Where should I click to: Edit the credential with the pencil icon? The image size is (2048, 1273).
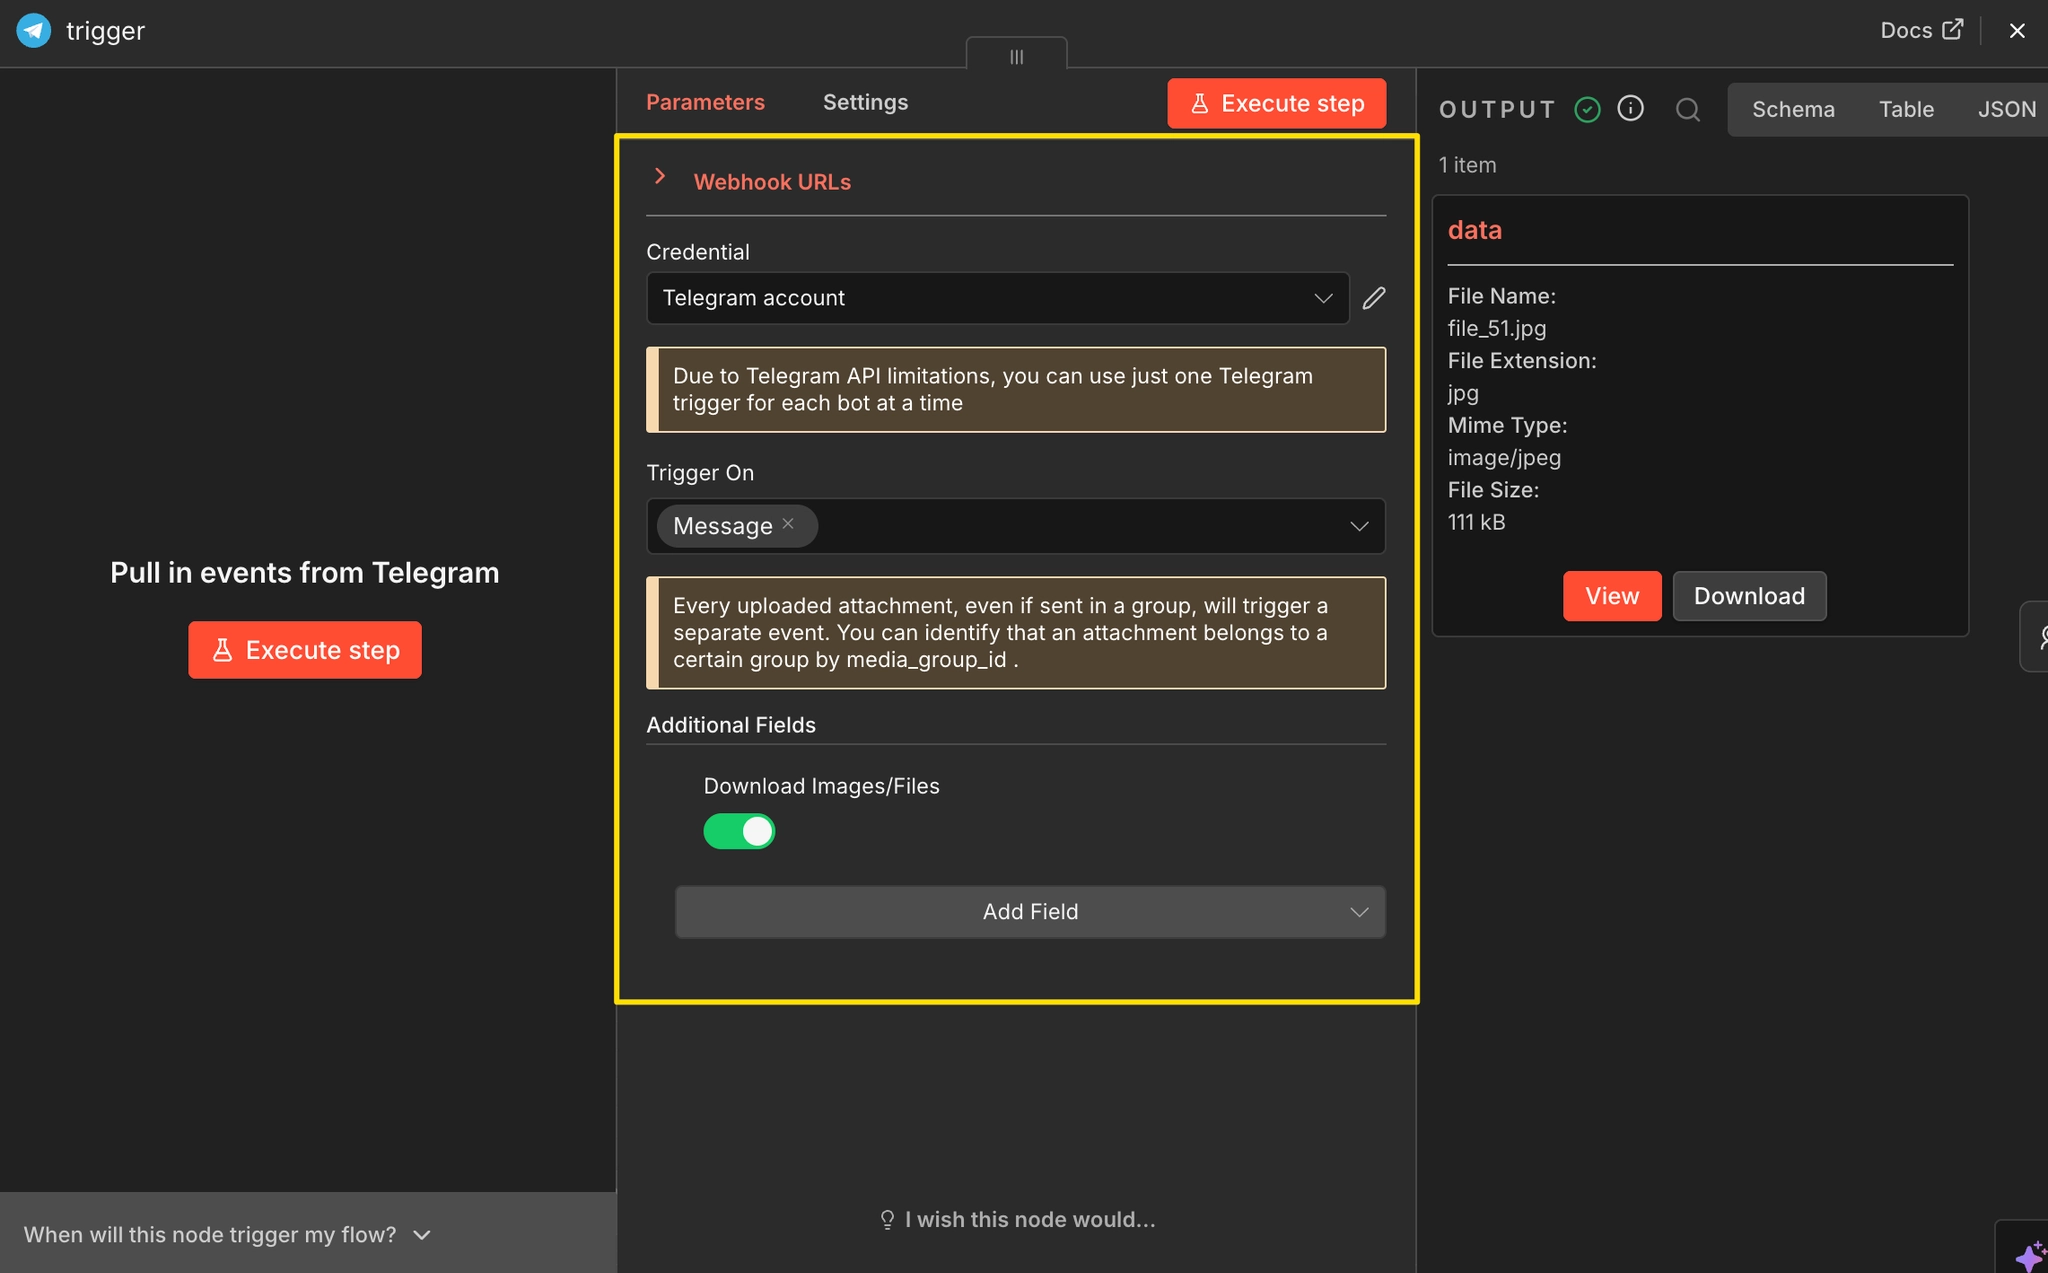pyautogui.click(x=1374, y=298)
